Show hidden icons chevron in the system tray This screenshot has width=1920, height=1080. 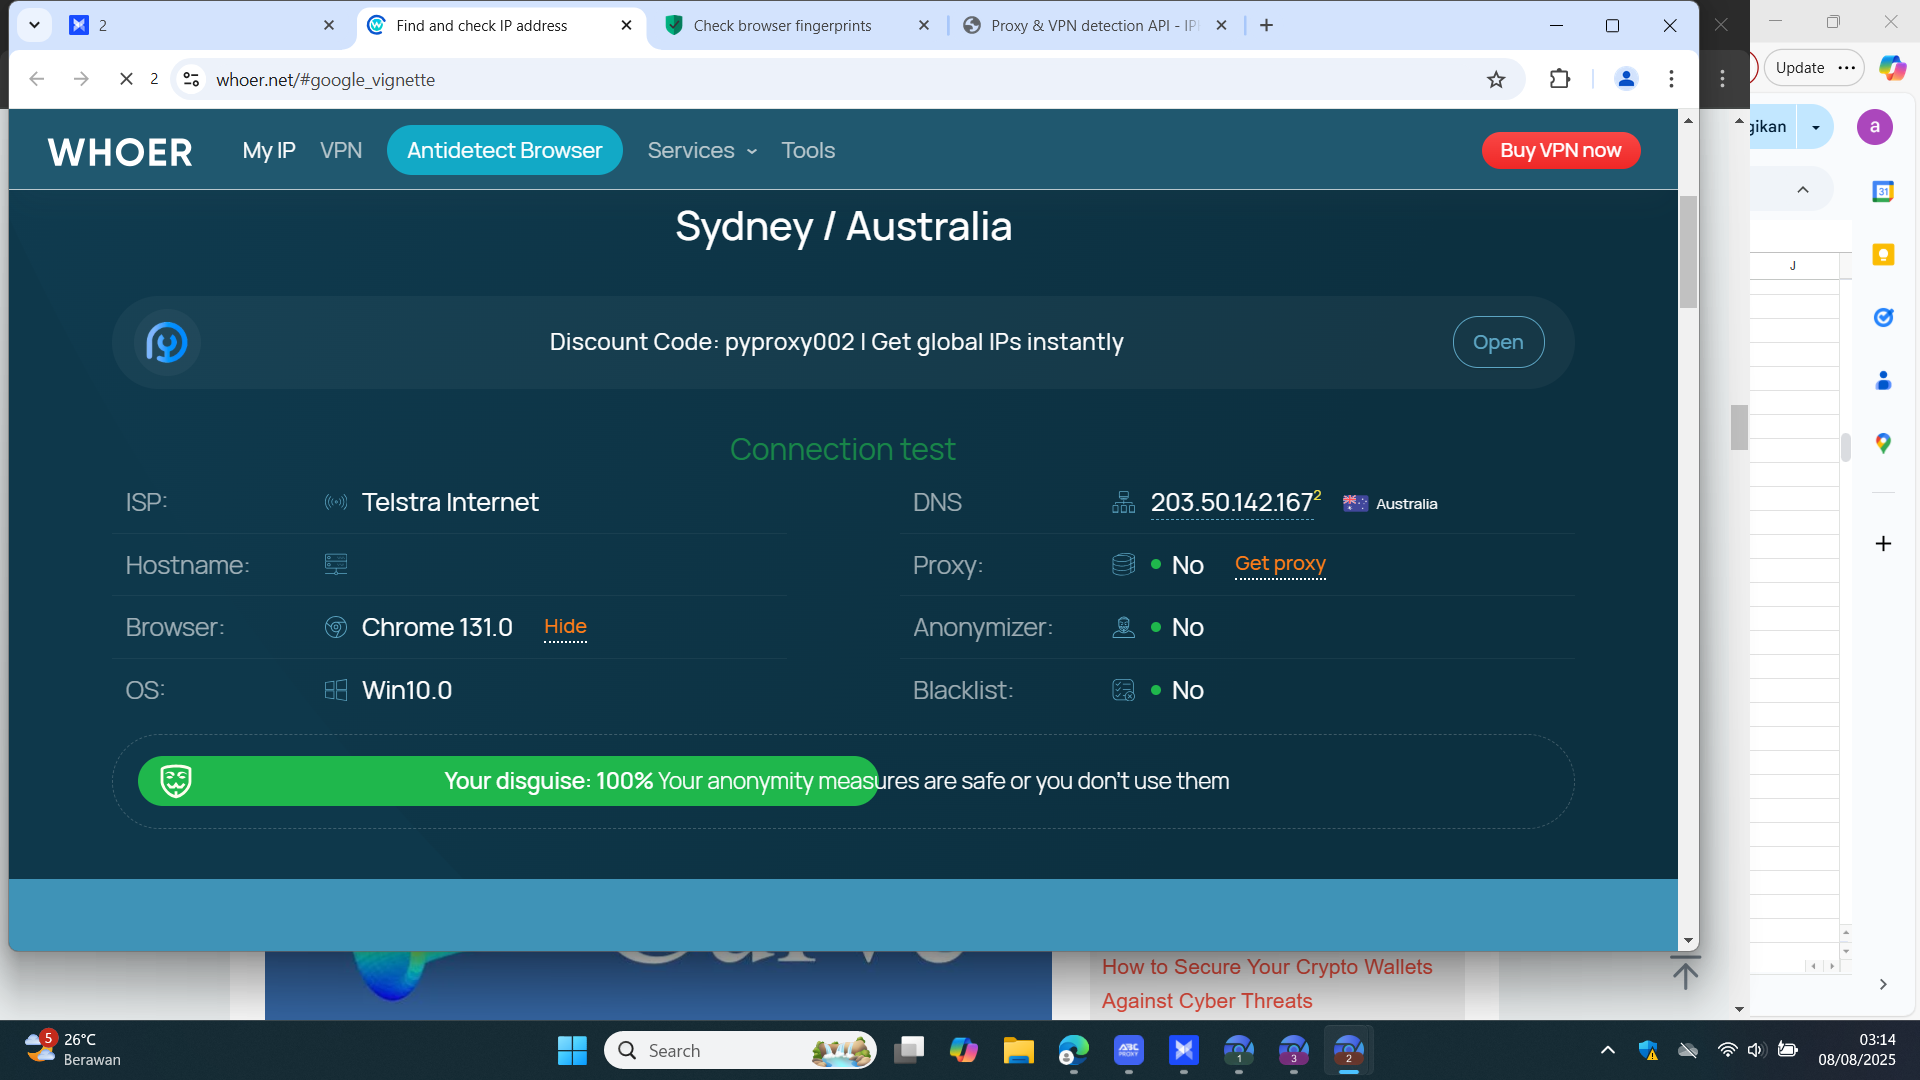pos(1607,1050)
